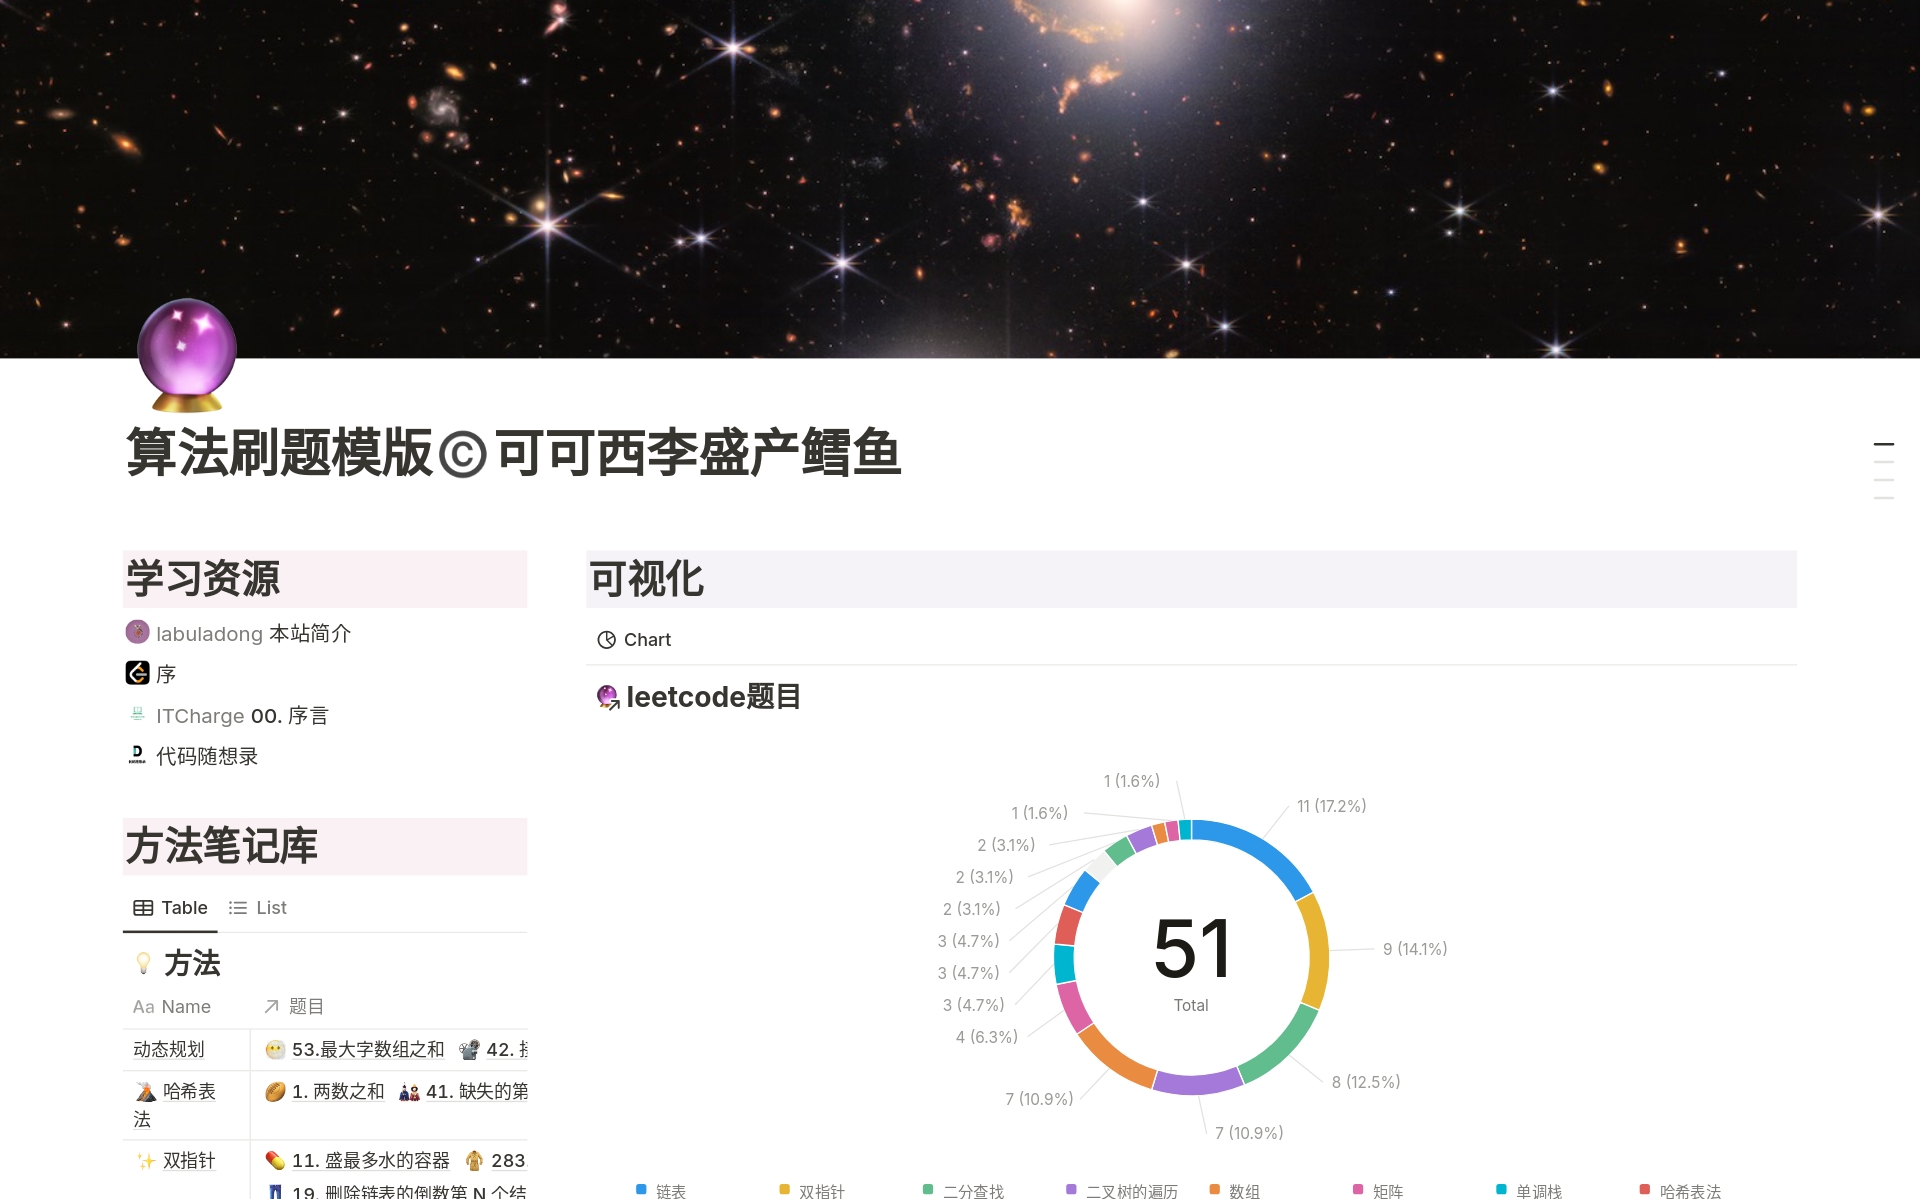This screenshot has height=1199, width=1920.
Task: Open the 1. 两数之和 related page
Action: [337, 1092]
